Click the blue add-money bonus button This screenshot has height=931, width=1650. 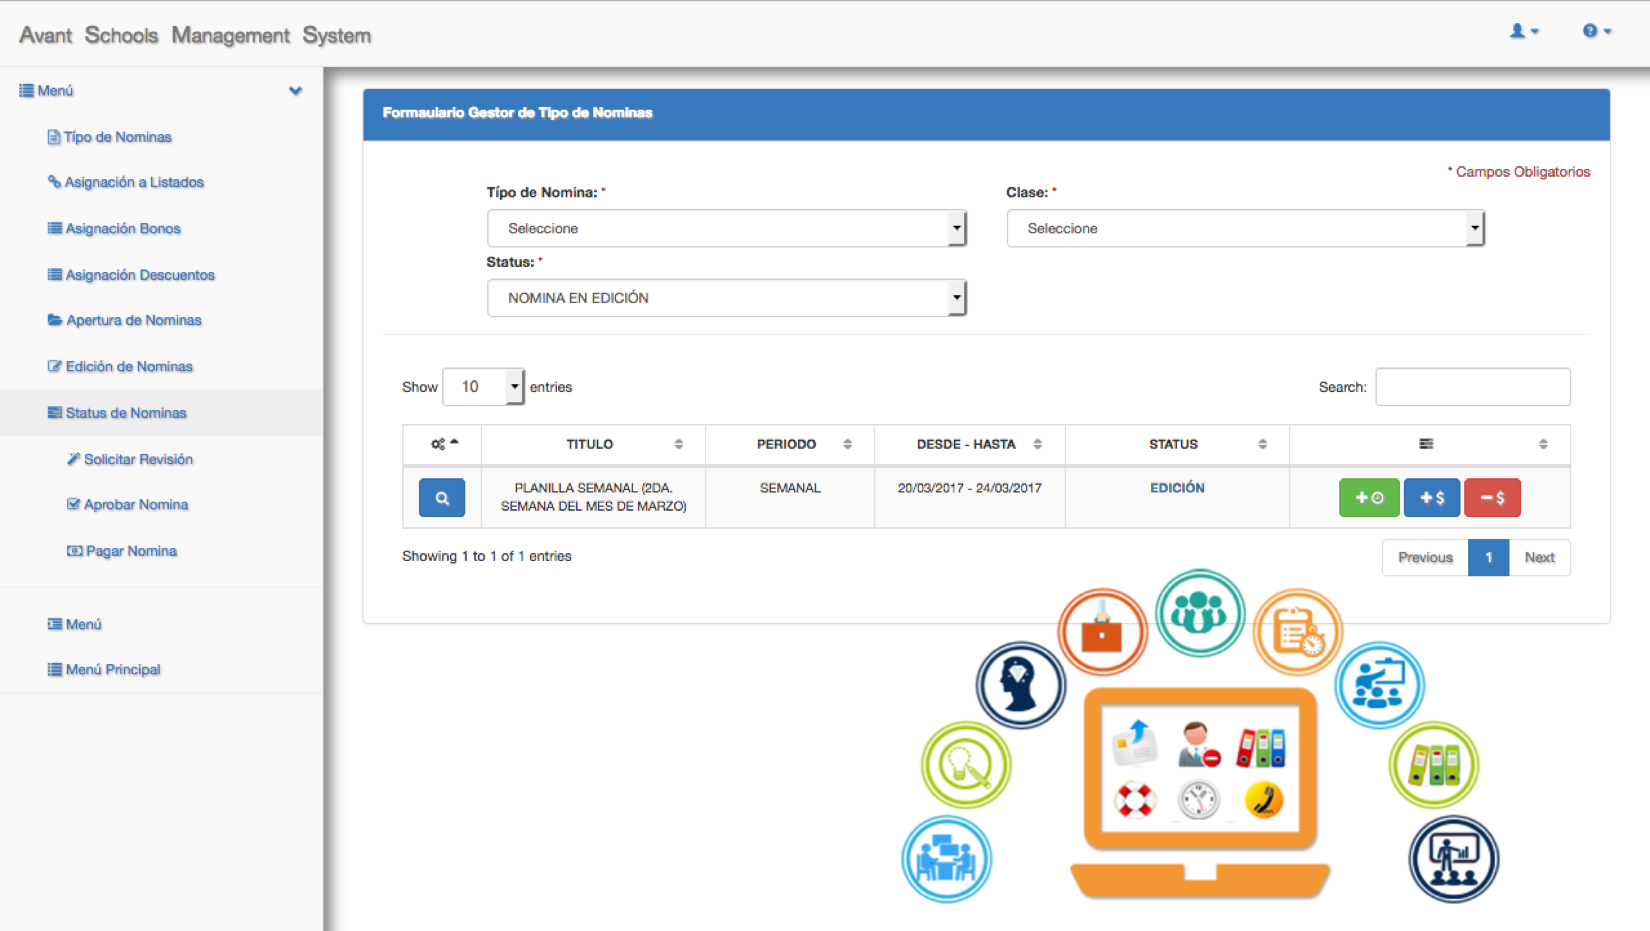[1431, 498]
